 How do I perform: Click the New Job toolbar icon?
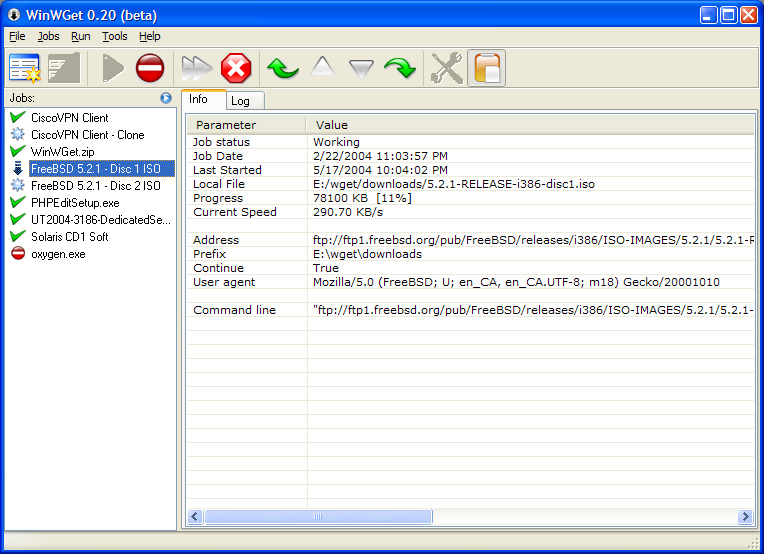[24, 68]
